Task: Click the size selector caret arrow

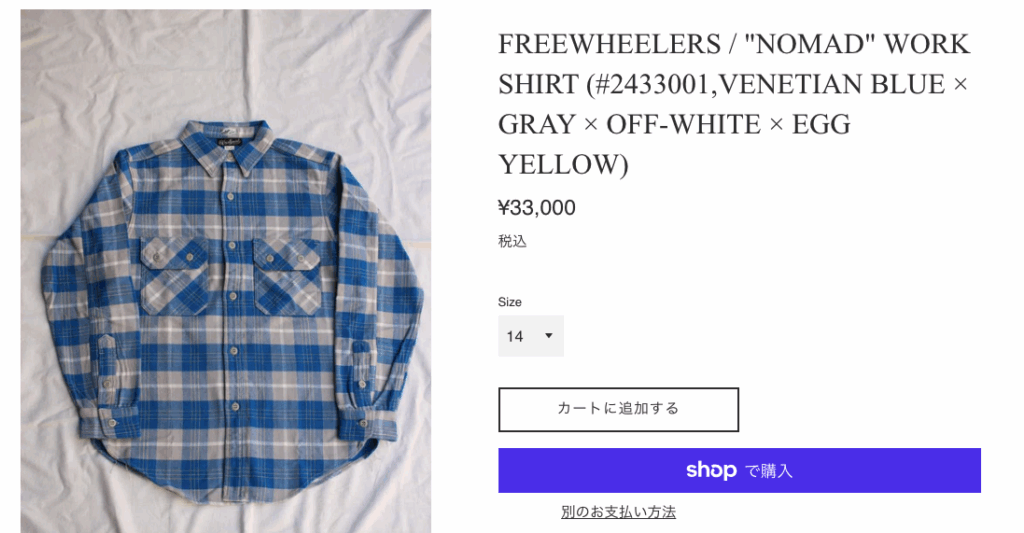Action: tap(549, 336)
